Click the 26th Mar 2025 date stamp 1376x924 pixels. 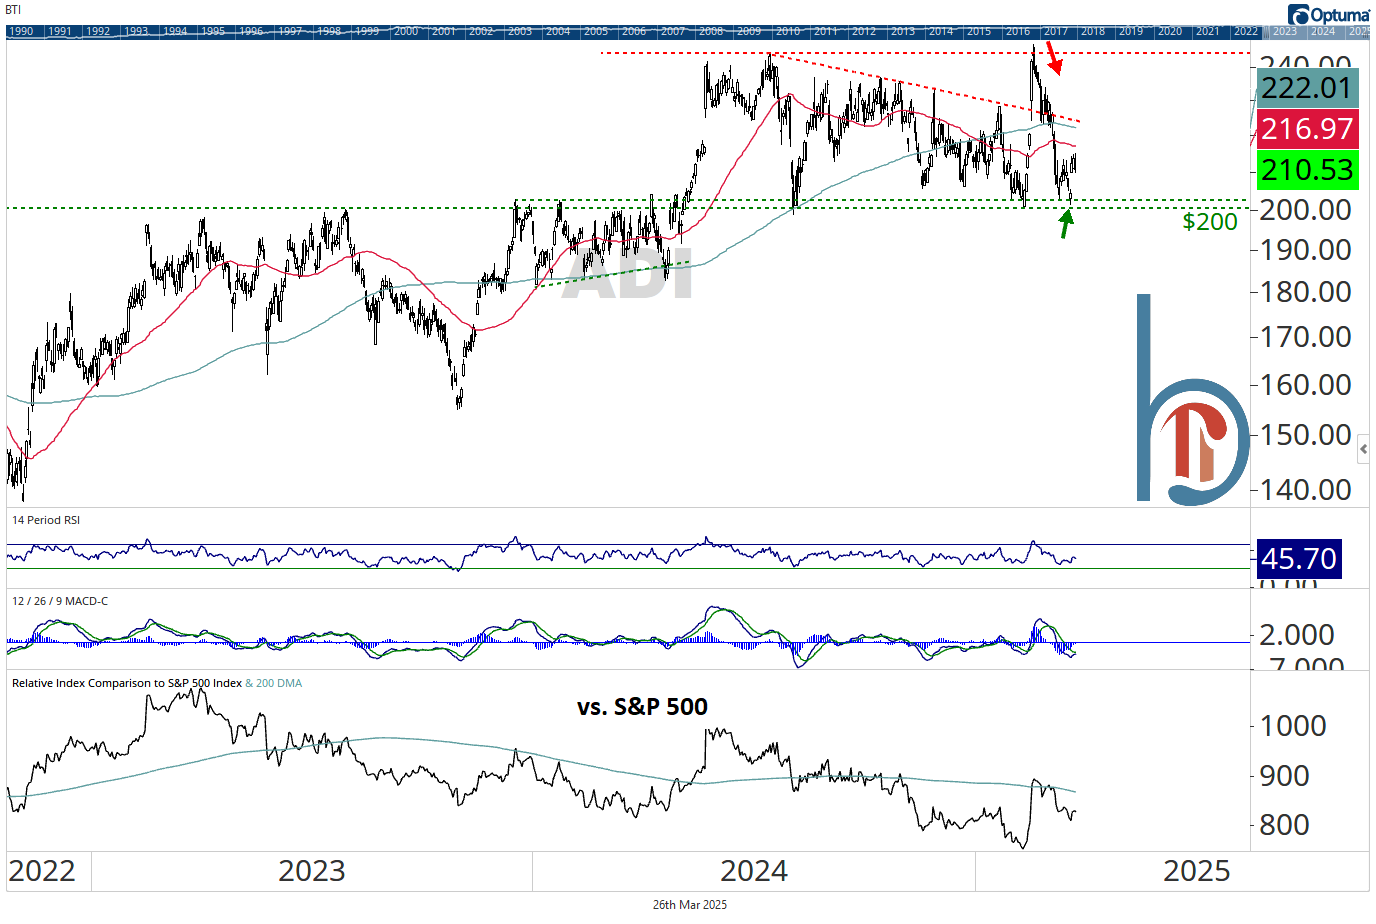[x=690, y=905]
